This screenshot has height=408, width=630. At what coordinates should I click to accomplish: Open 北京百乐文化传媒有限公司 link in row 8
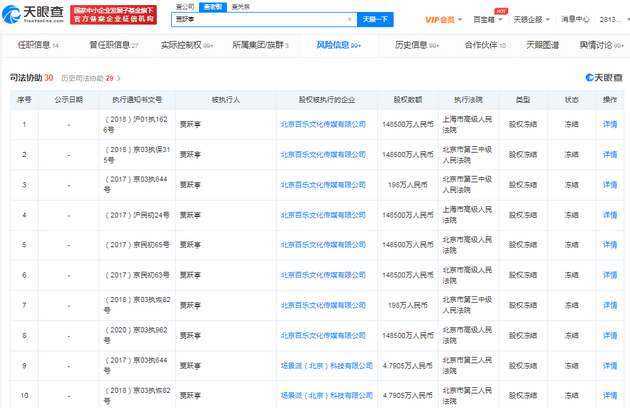(x=323, y=336)
